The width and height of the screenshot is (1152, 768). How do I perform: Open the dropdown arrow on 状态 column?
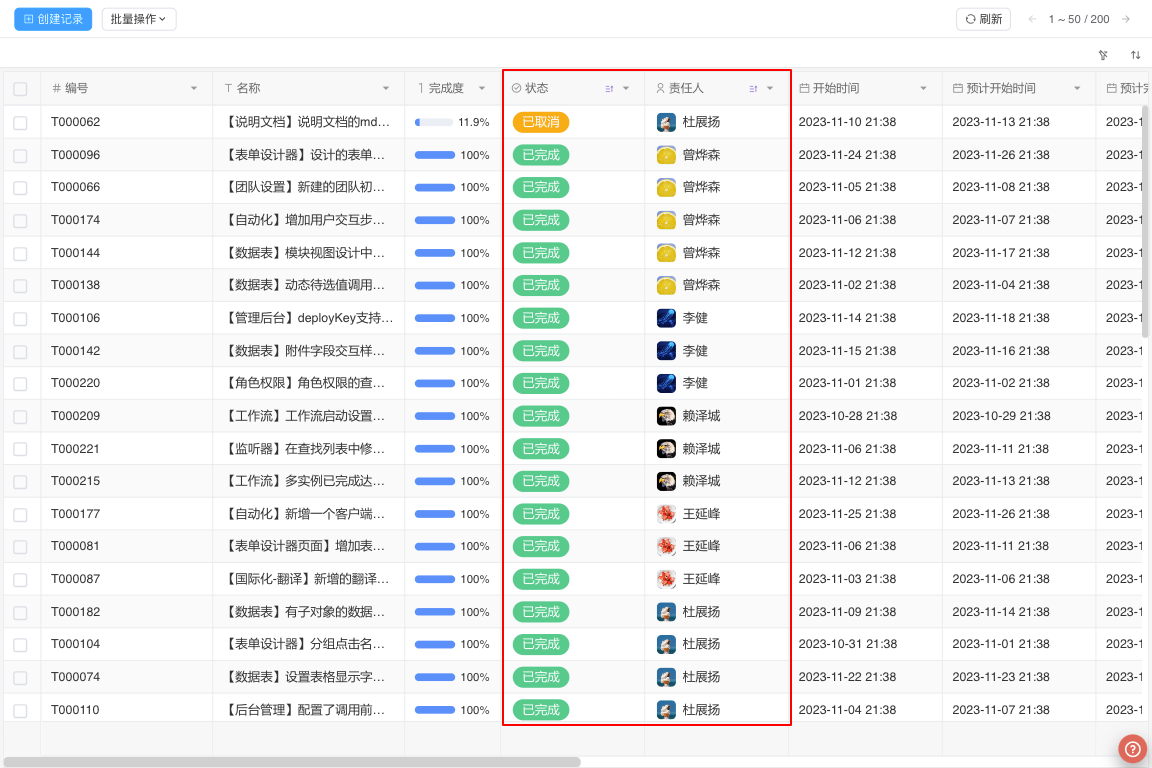click(x=626, y=88)
